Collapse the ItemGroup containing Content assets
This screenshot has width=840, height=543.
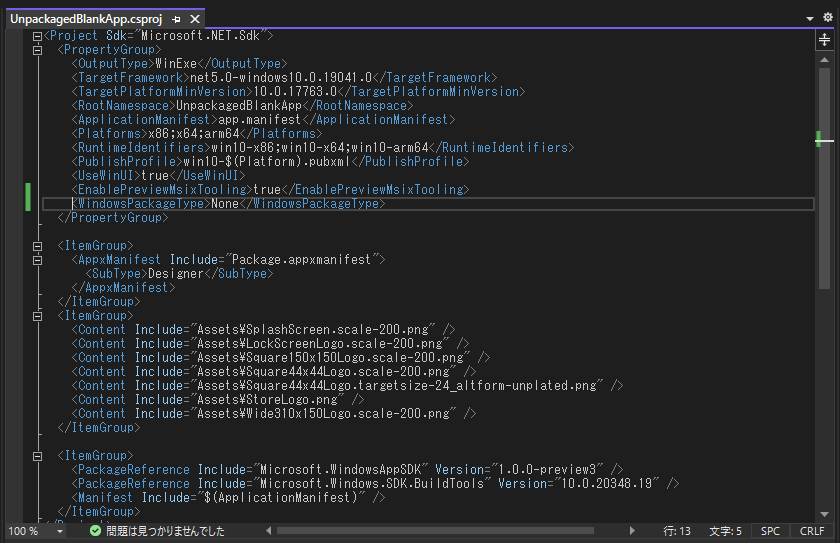38,316
